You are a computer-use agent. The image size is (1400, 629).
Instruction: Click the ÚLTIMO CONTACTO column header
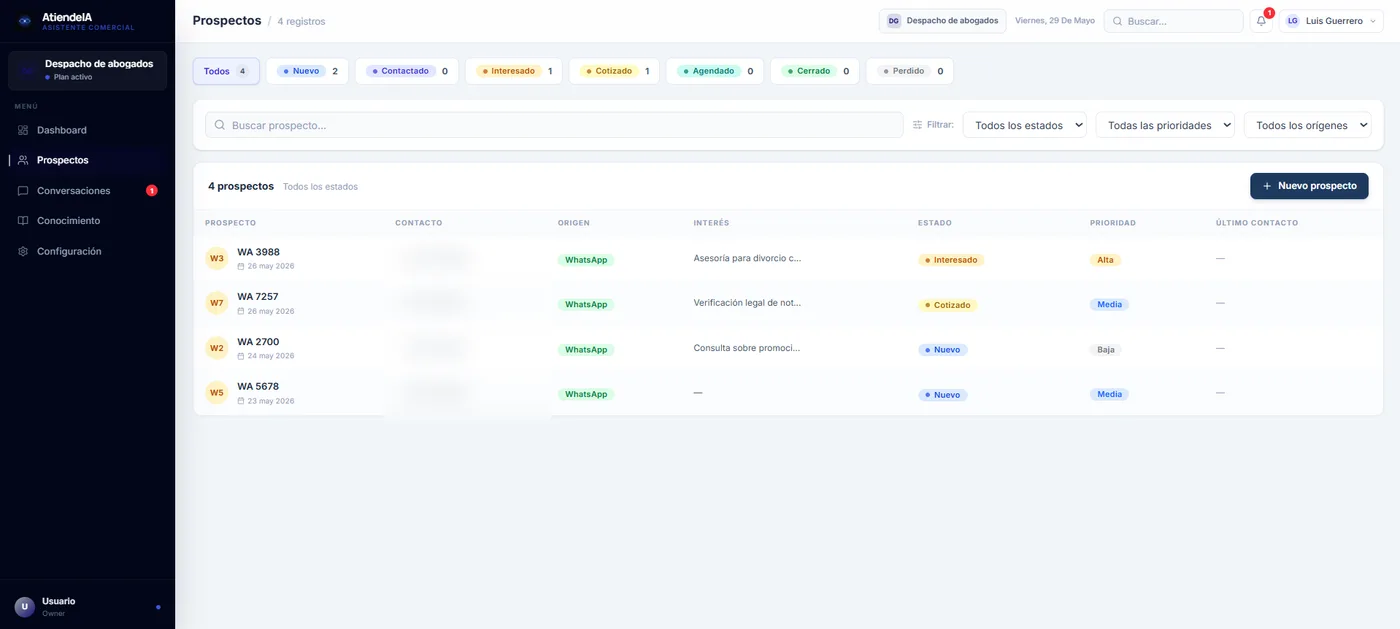click(1256, 223)
